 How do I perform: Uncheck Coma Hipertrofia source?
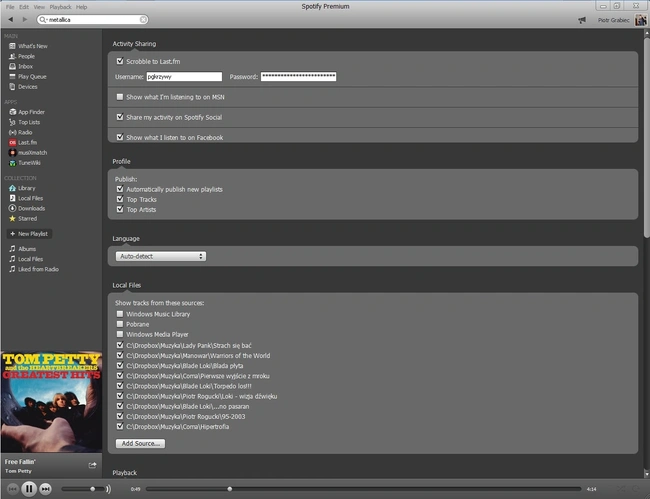[x=120, y=426]
